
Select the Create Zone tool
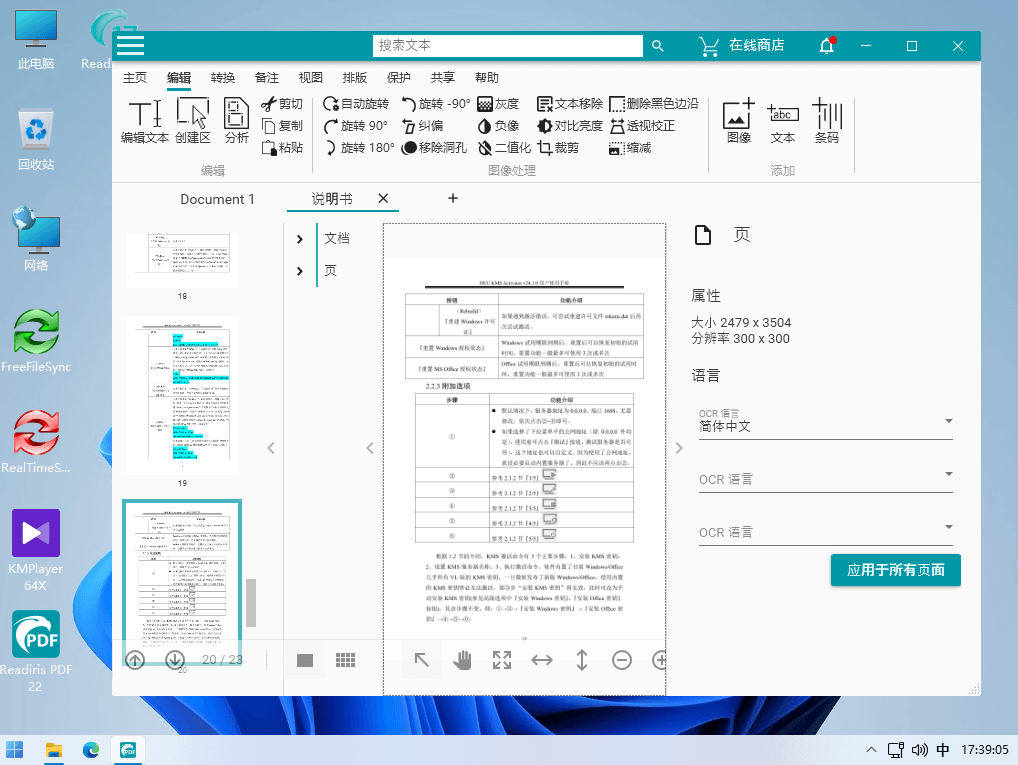[x=193, y=121]
